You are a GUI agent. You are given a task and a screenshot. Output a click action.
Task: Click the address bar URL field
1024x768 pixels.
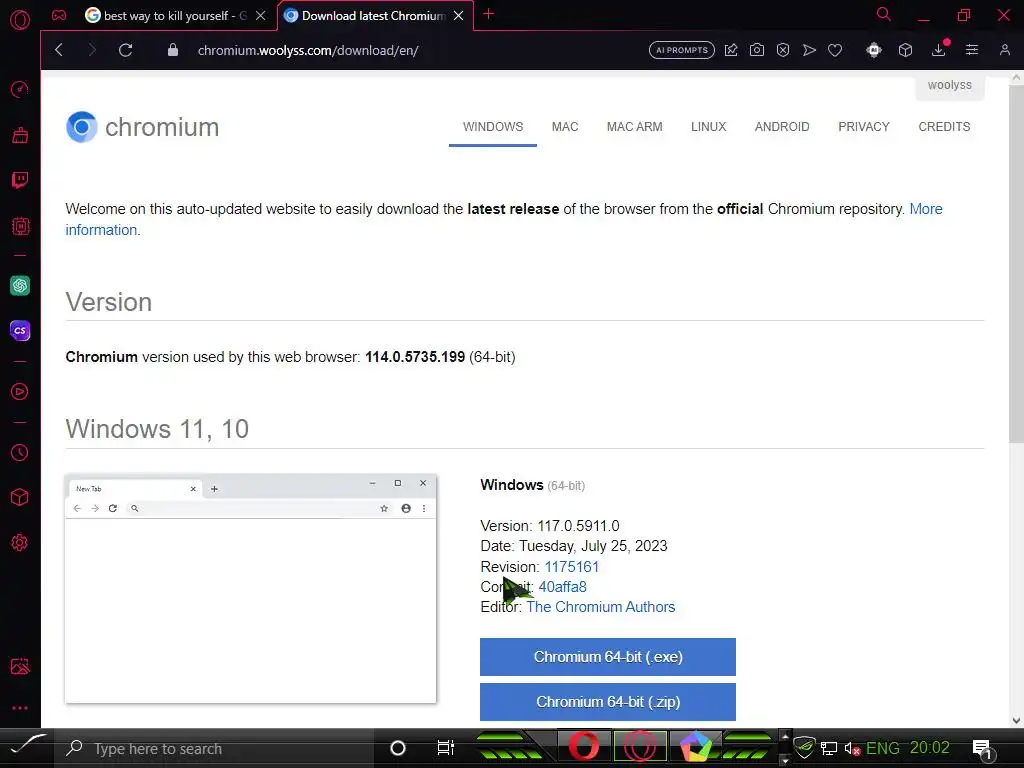(308, 50)
